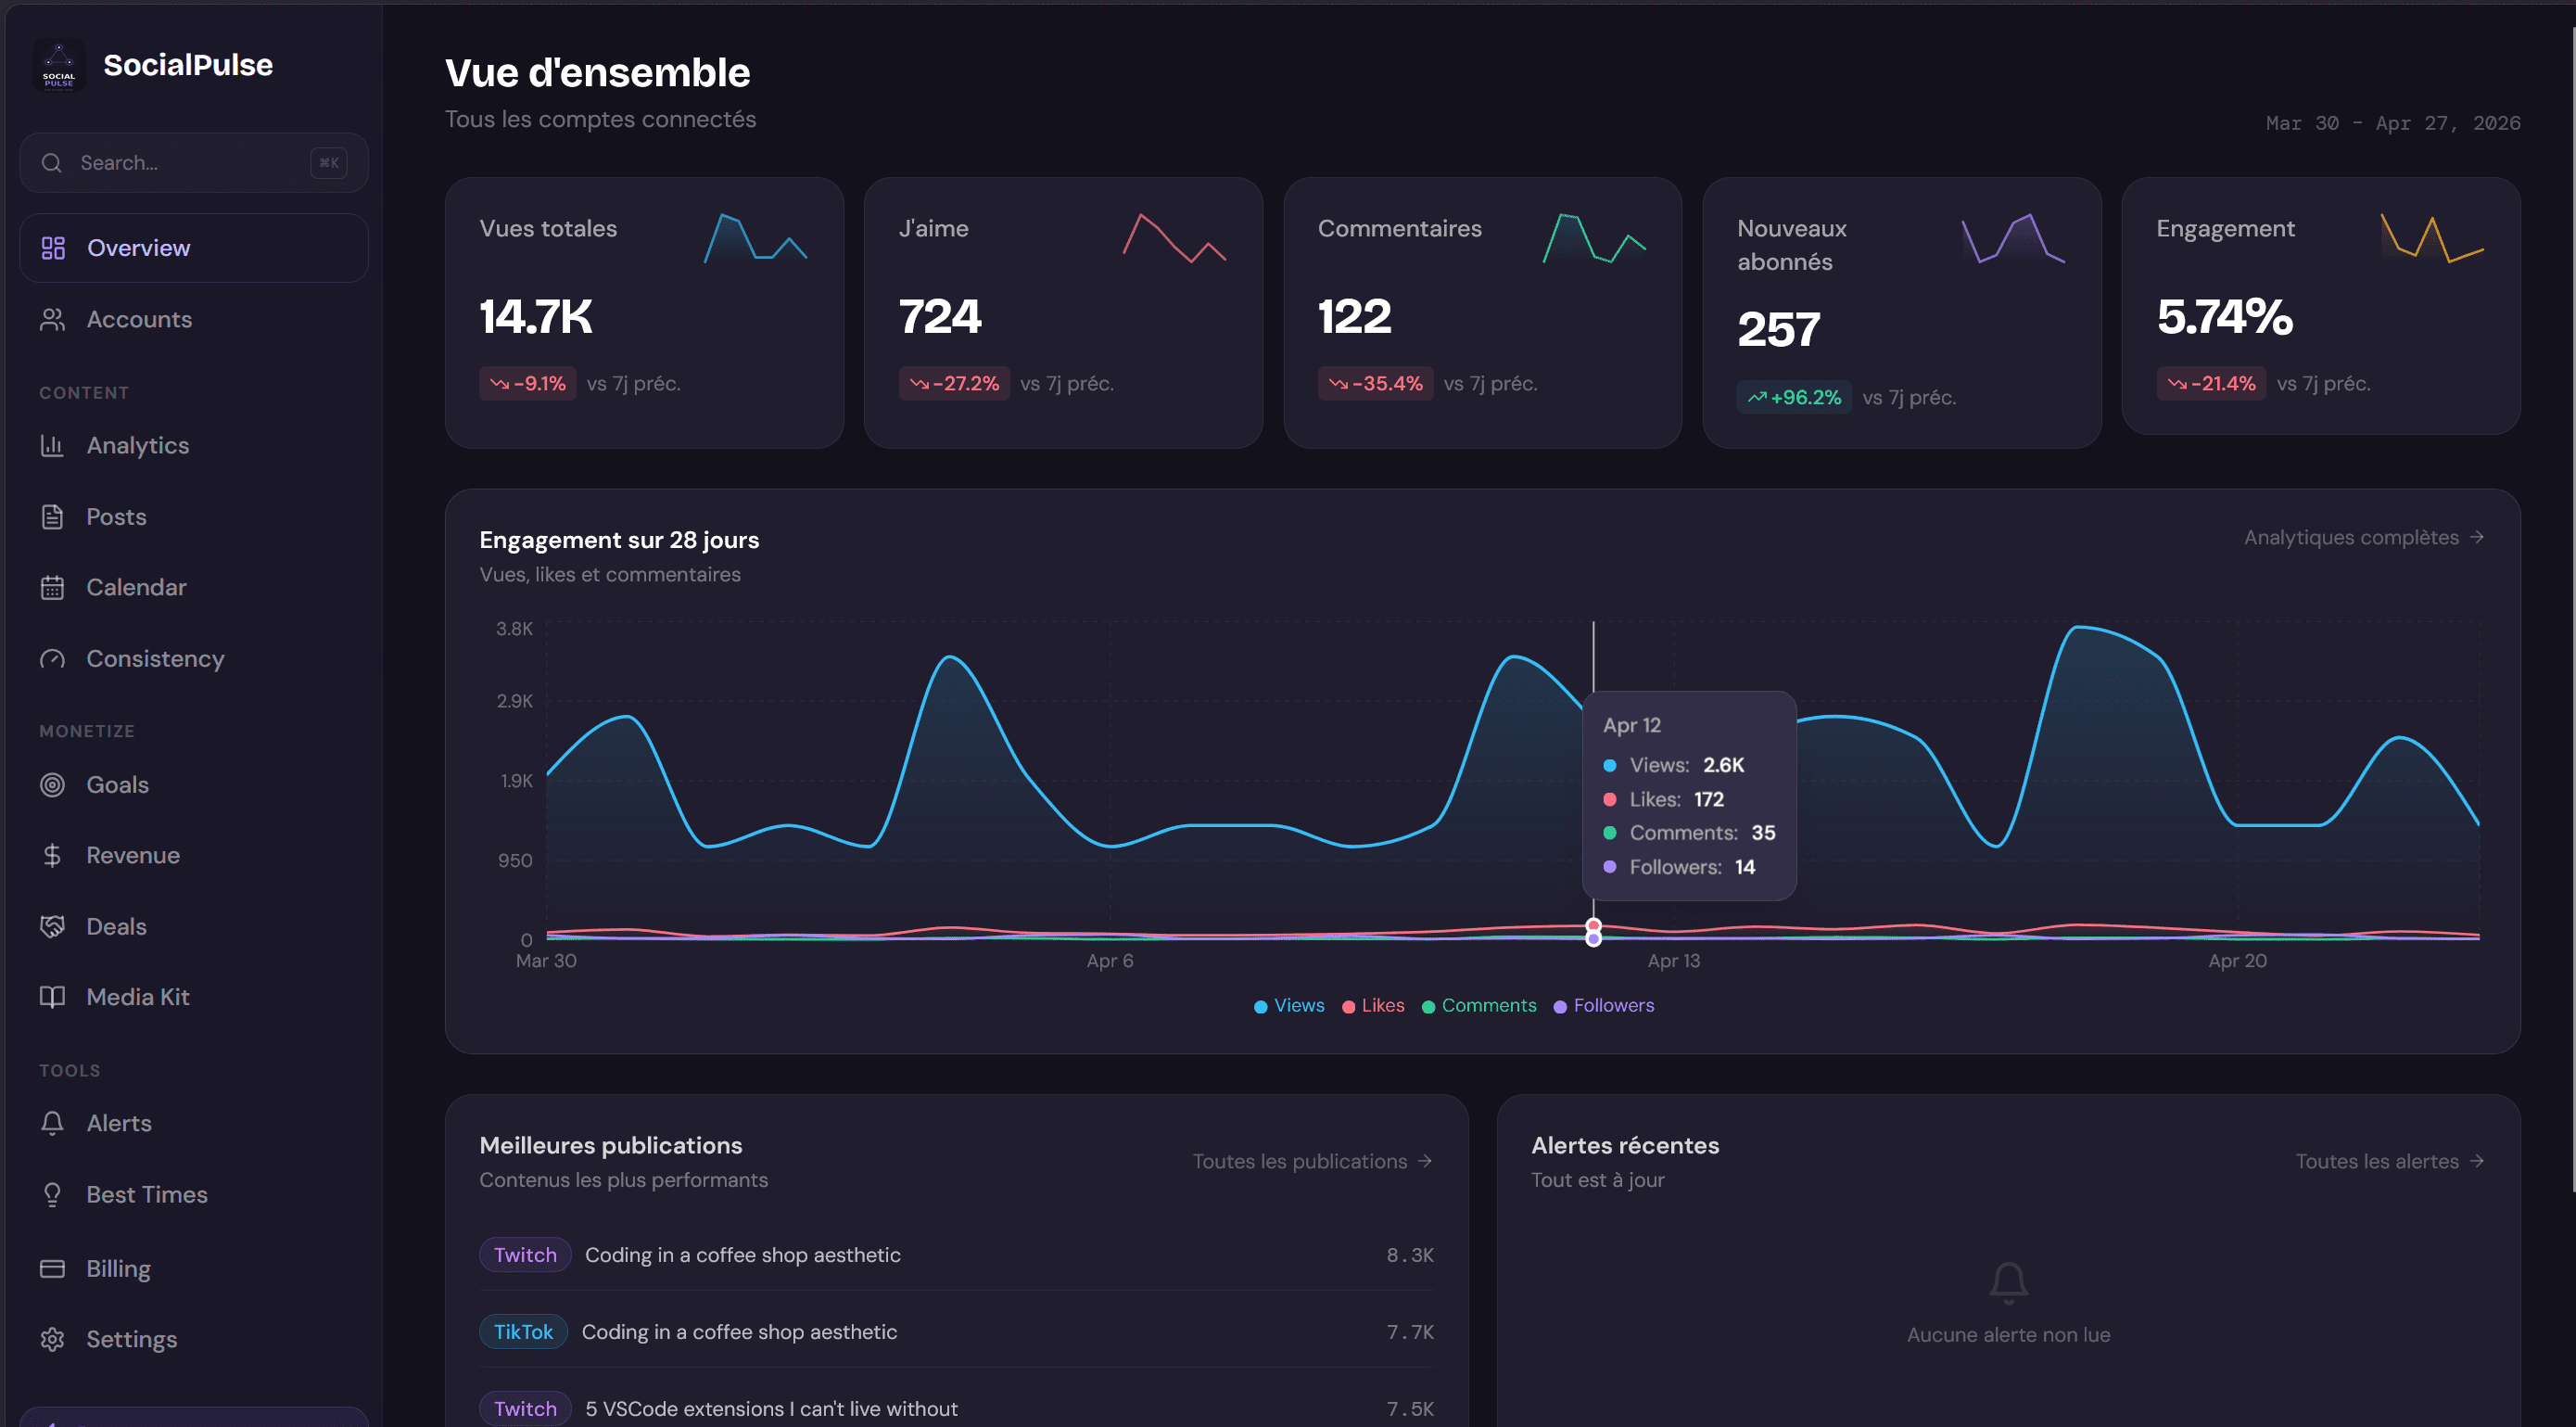Click the Engagement orange sparkline

2433,238
